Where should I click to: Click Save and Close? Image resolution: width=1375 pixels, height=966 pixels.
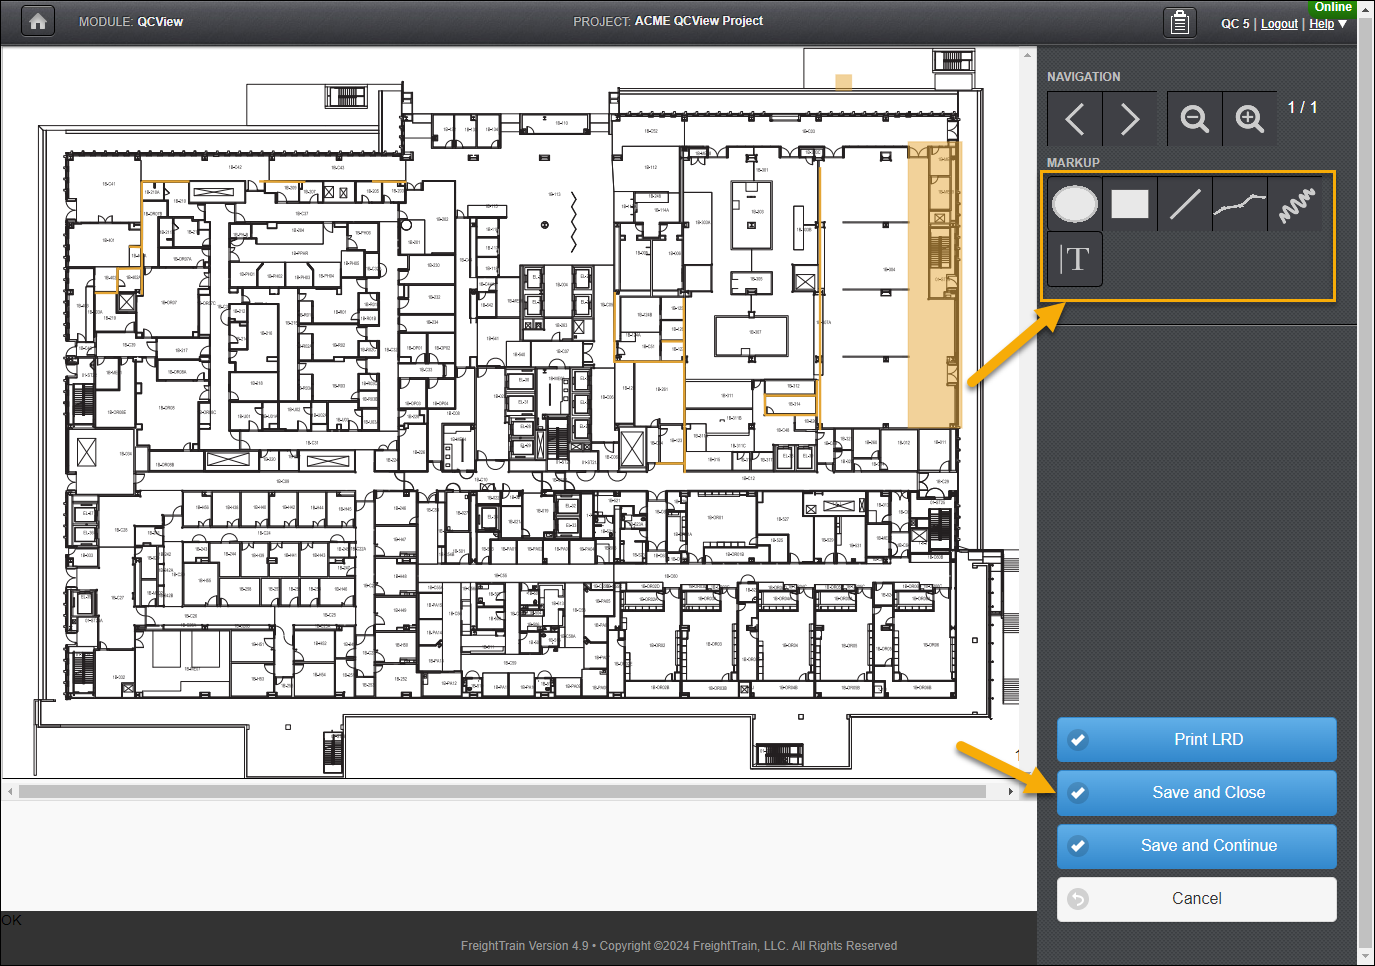1197,793
